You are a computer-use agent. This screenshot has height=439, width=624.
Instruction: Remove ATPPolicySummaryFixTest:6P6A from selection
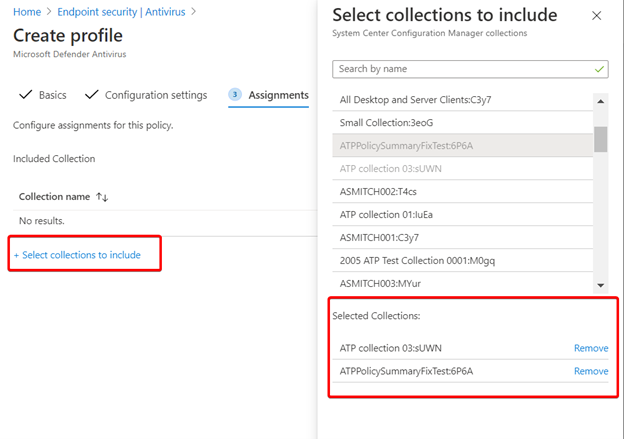pyautogui.click(x=590, y=371)
